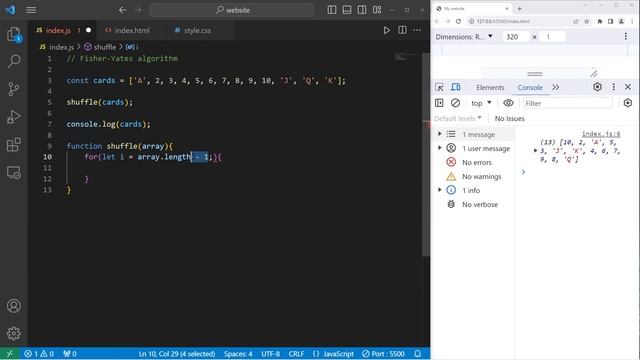Open the browser extensions puzzle icon
Viewport: 640px width, 360px height.
[x=600, y=21]
